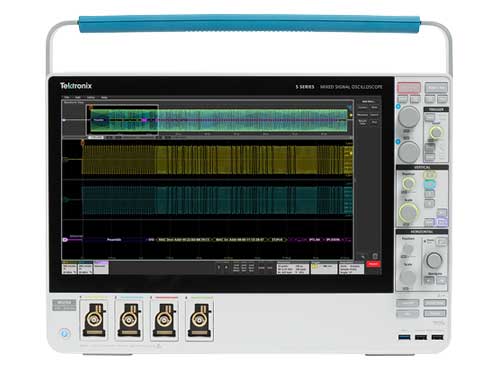Image resolution: width=500 pixels, height=375 pixels.
Task: Toggle the purple-lit Bus front panel button
Action: [x=442, y=222]
